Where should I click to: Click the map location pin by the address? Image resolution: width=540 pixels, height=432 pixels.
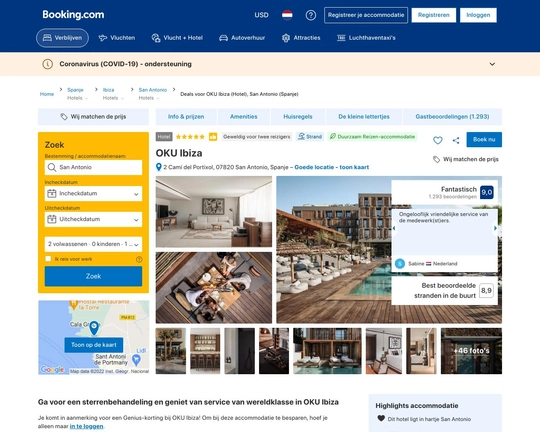(x=159, y=167)
